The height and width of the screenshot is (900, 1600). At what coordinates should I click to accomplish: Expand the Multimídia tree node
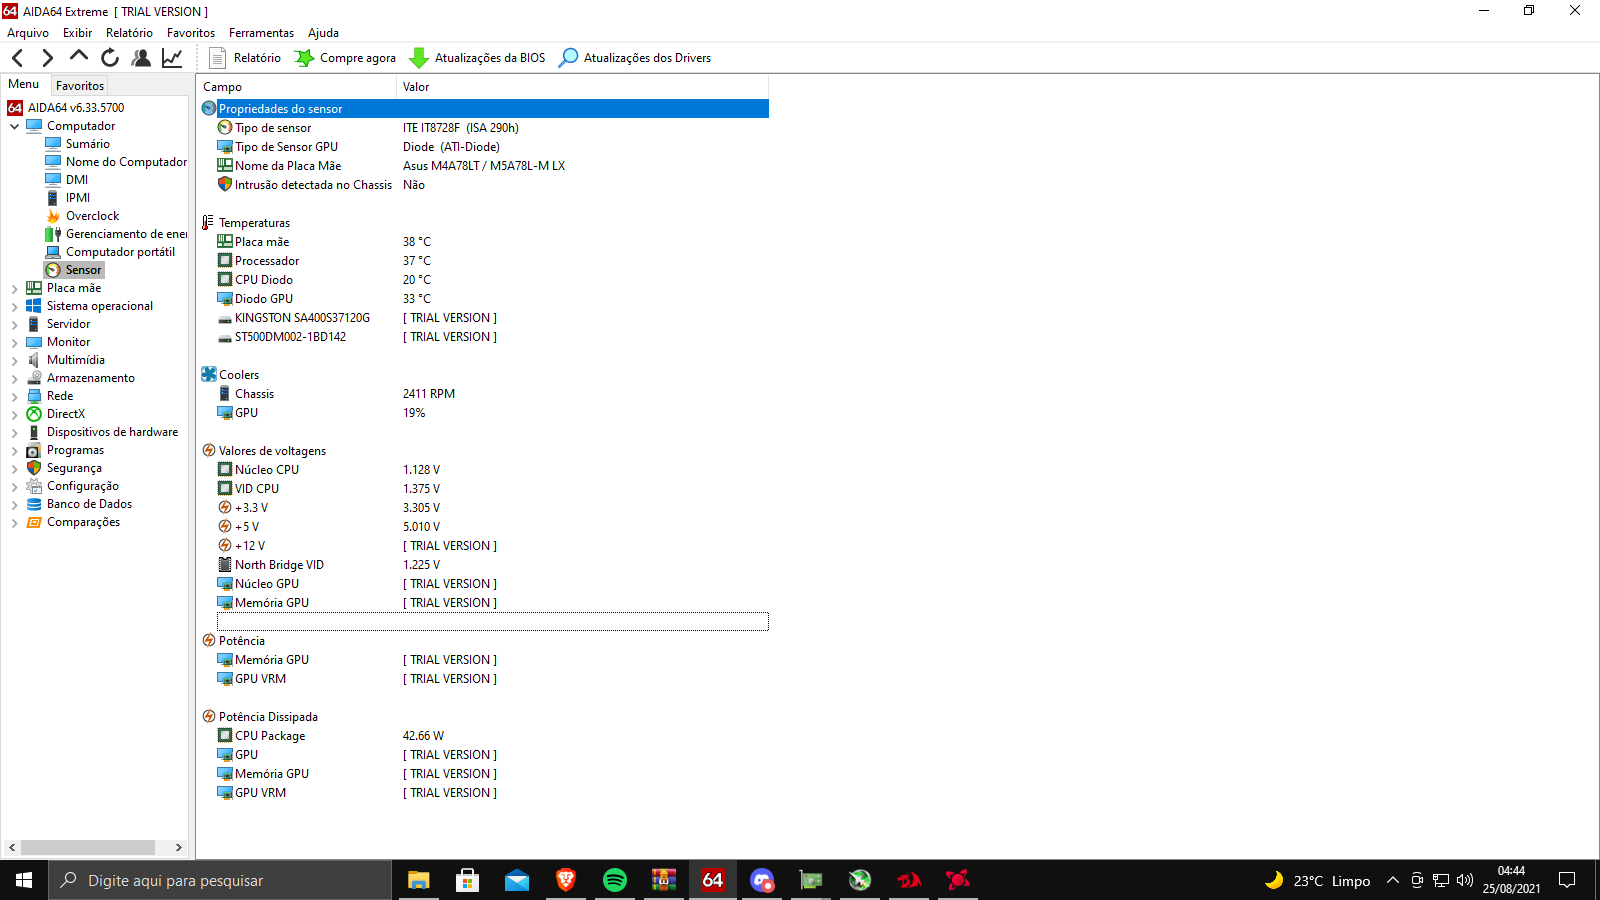click(14, 361)
